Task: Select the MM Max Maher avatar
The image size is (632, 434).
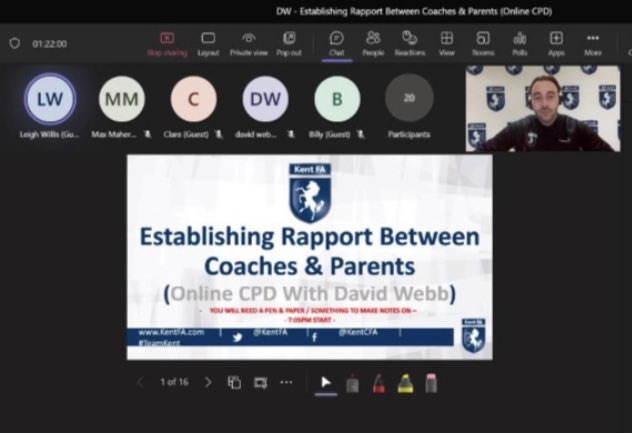Action: point(121,99)
